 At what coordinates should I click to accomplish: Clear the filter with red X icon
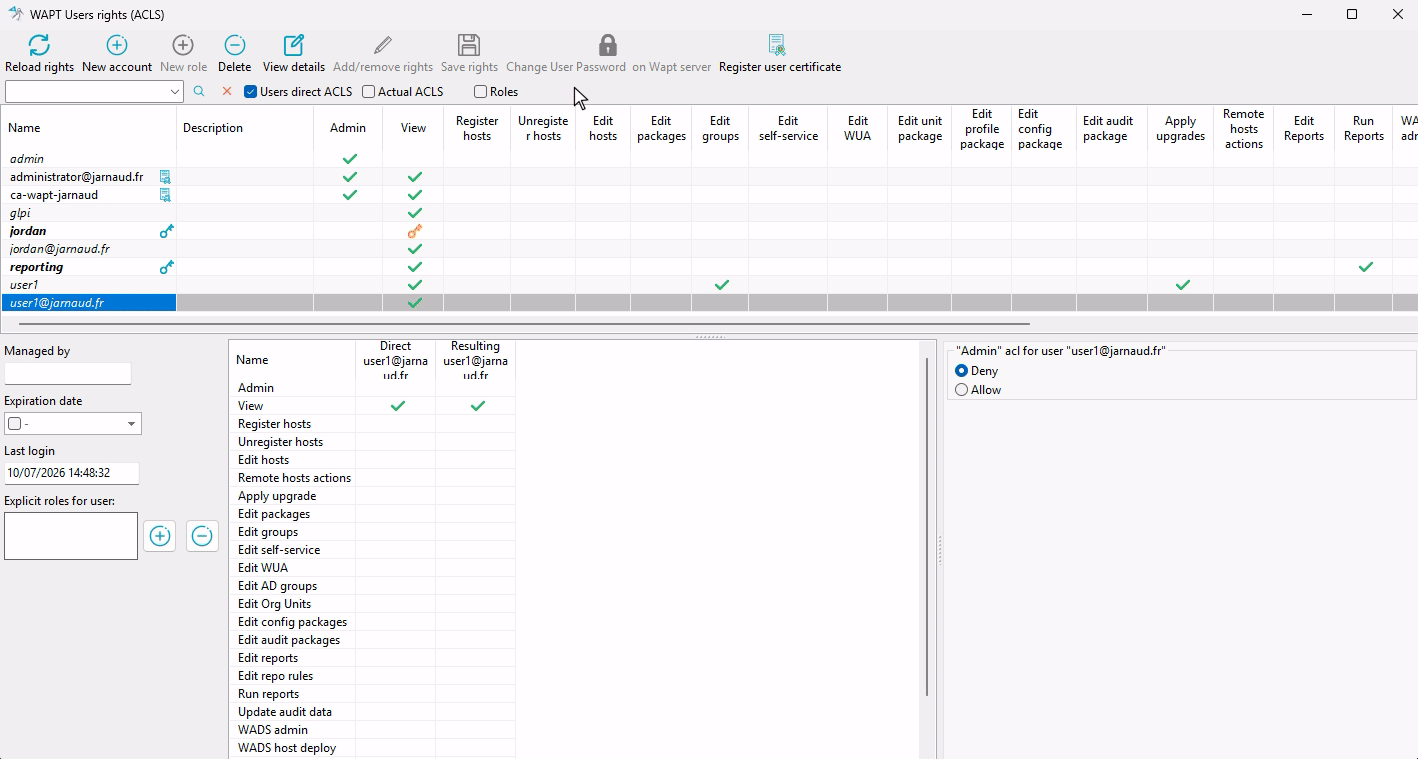(x=227, y=91)
